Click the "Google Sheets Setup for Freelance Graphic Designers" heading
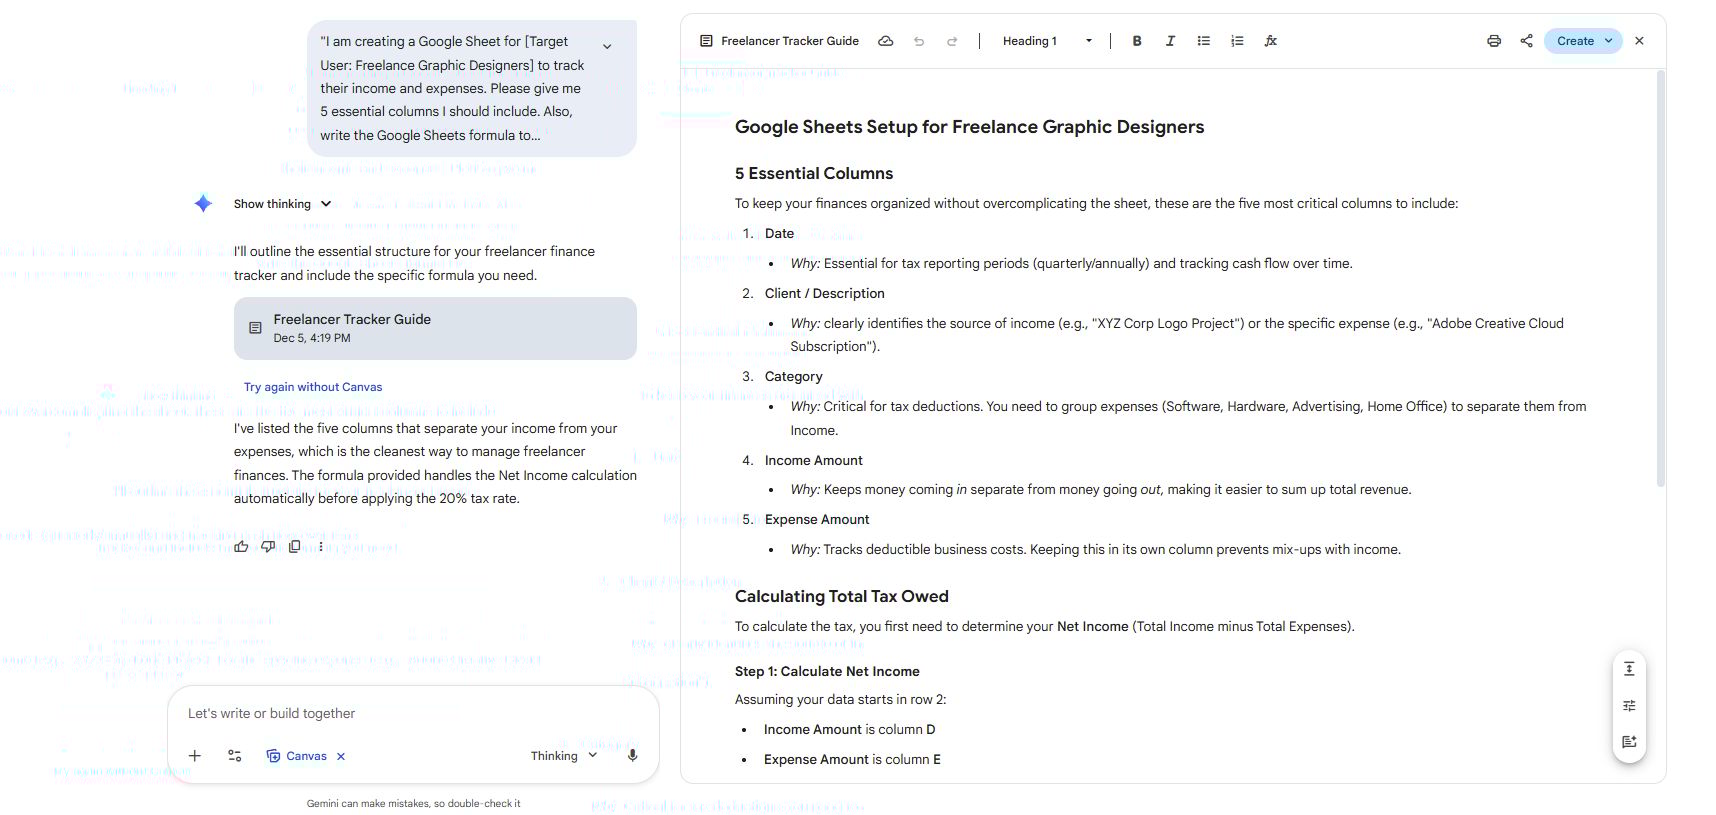The image size is (1716, 815). [969, 127]
